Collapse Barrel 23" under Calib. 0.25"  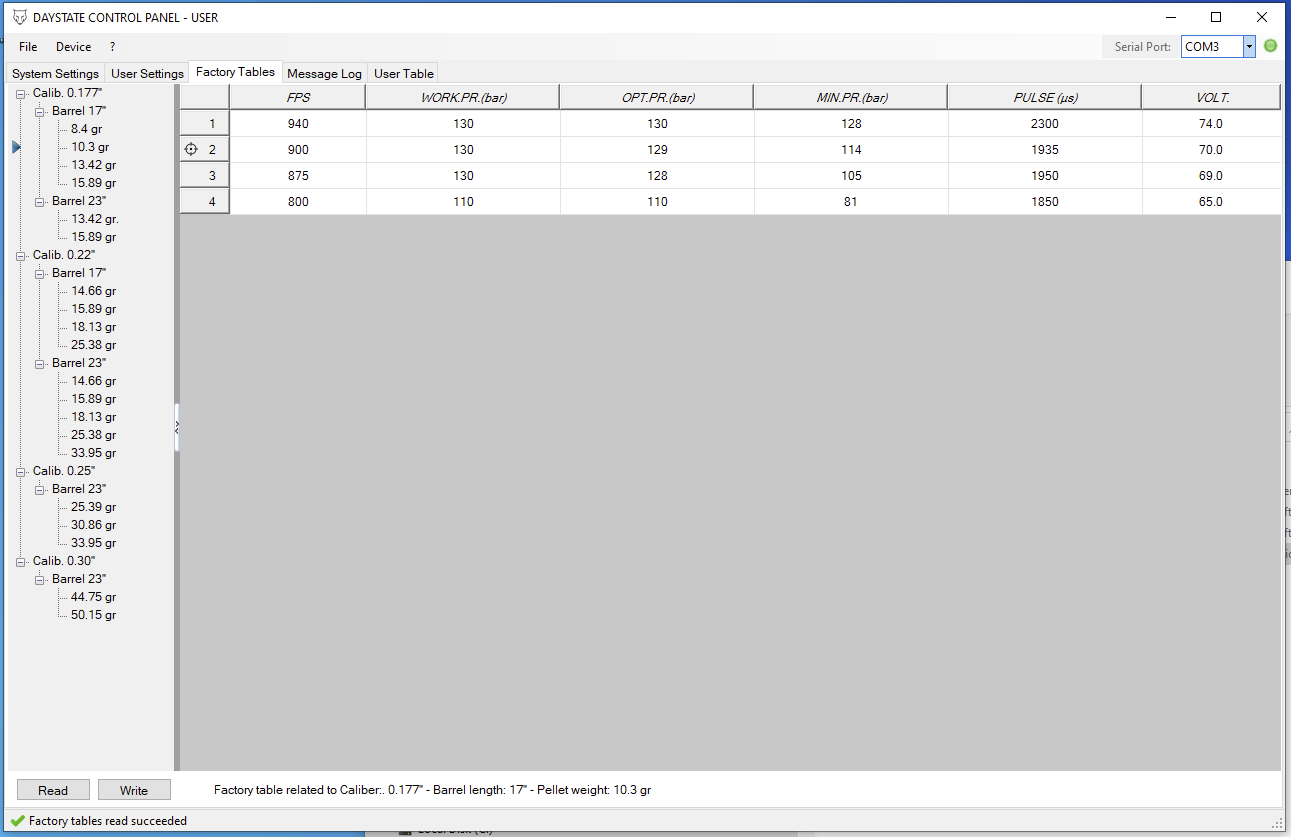point(40,489)
